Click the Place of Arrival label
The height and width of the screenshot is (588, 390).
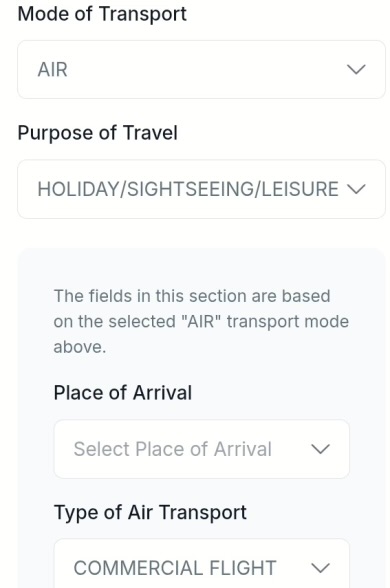123,393
